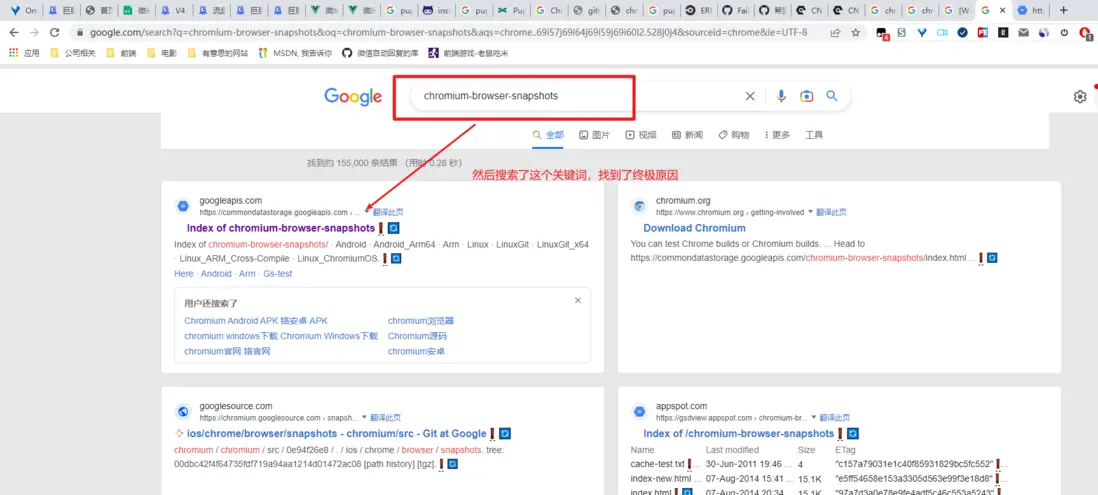Click 翻译此页 for the chromium.org result
The image size is (1098, 495).
click(832, 212)
